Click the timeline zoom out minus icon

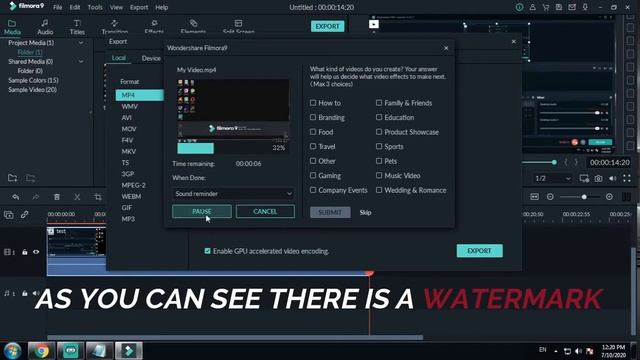pyautogui.click(x=550, y=197)
